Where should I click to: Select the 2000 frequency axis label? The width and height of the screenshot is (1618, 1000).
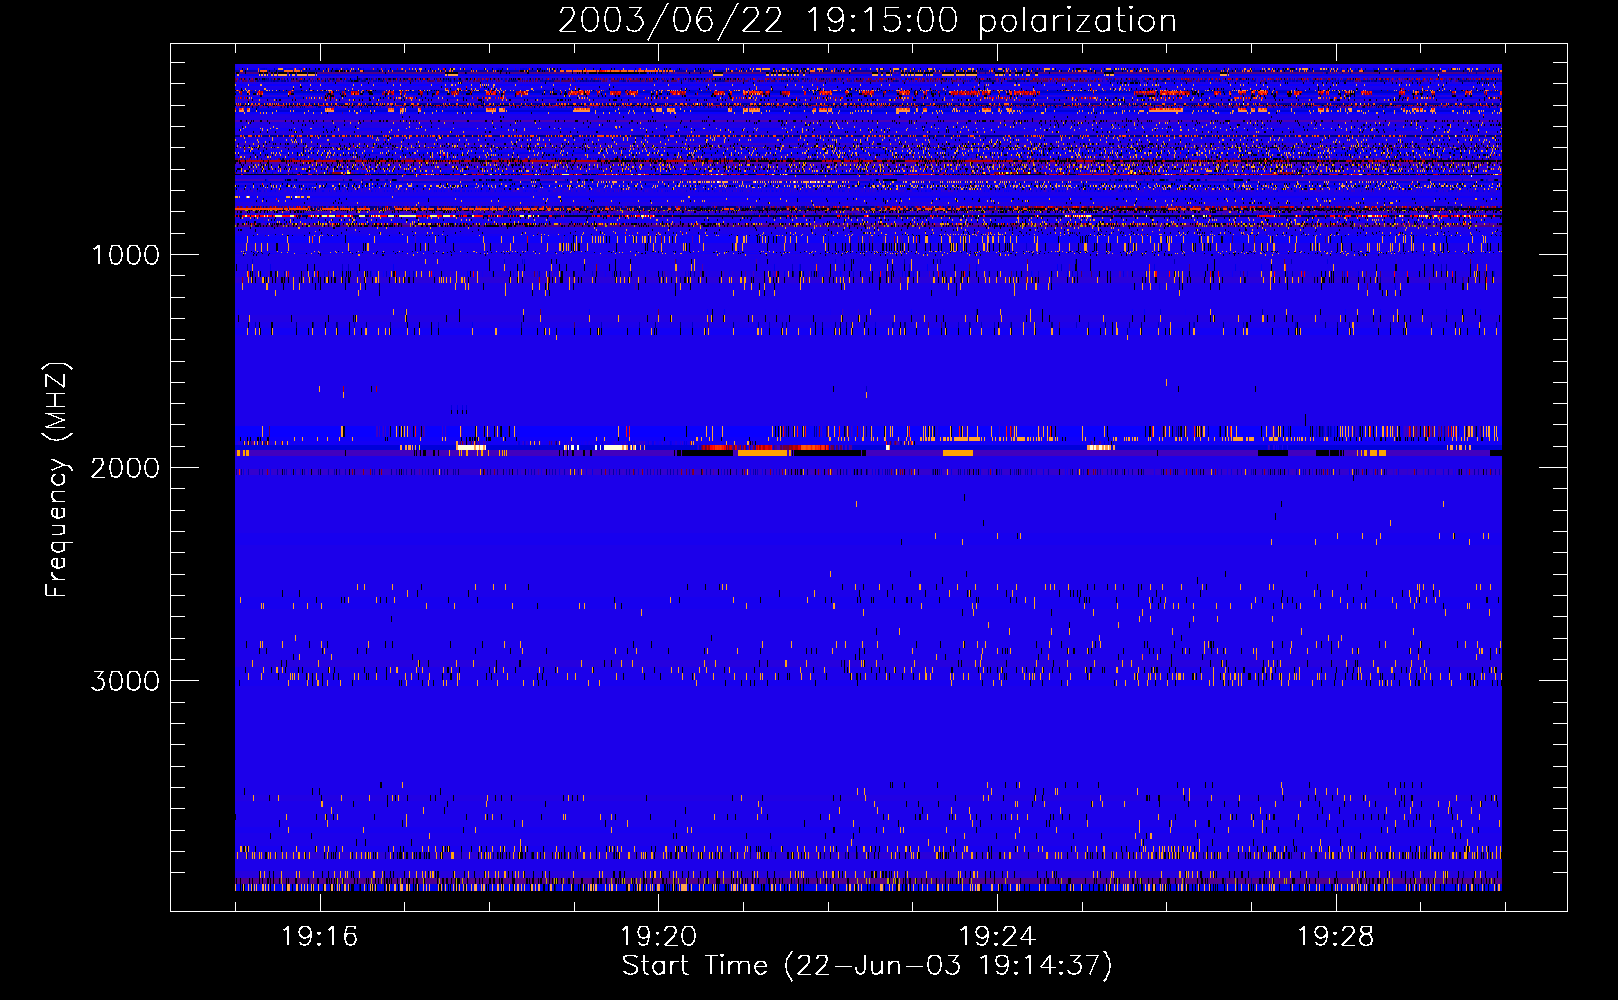point(125,468)
